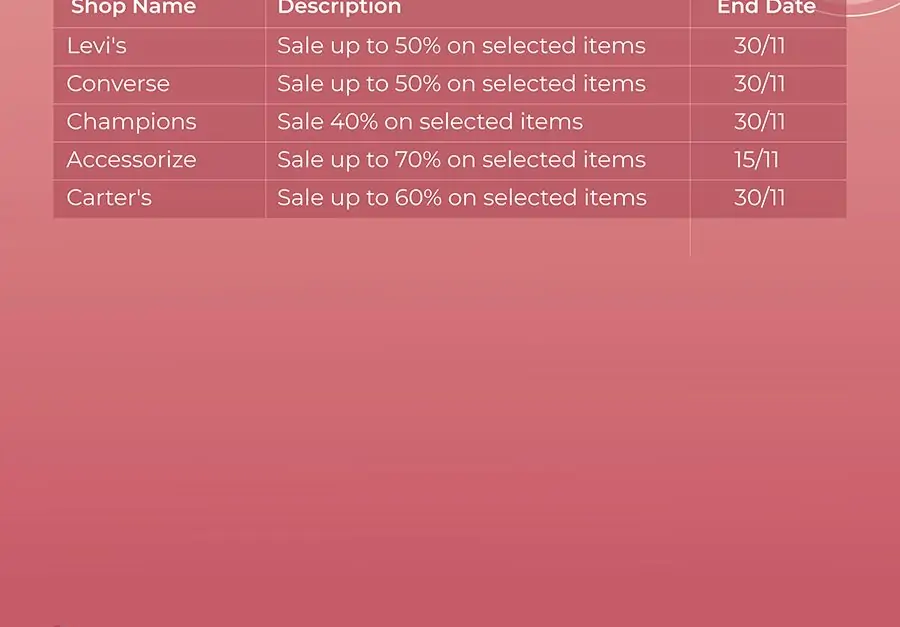Click the Converse 30/11 end date
Image resolution: width=900 pixels, height=627 pixels.
click(x=759, y=84)
